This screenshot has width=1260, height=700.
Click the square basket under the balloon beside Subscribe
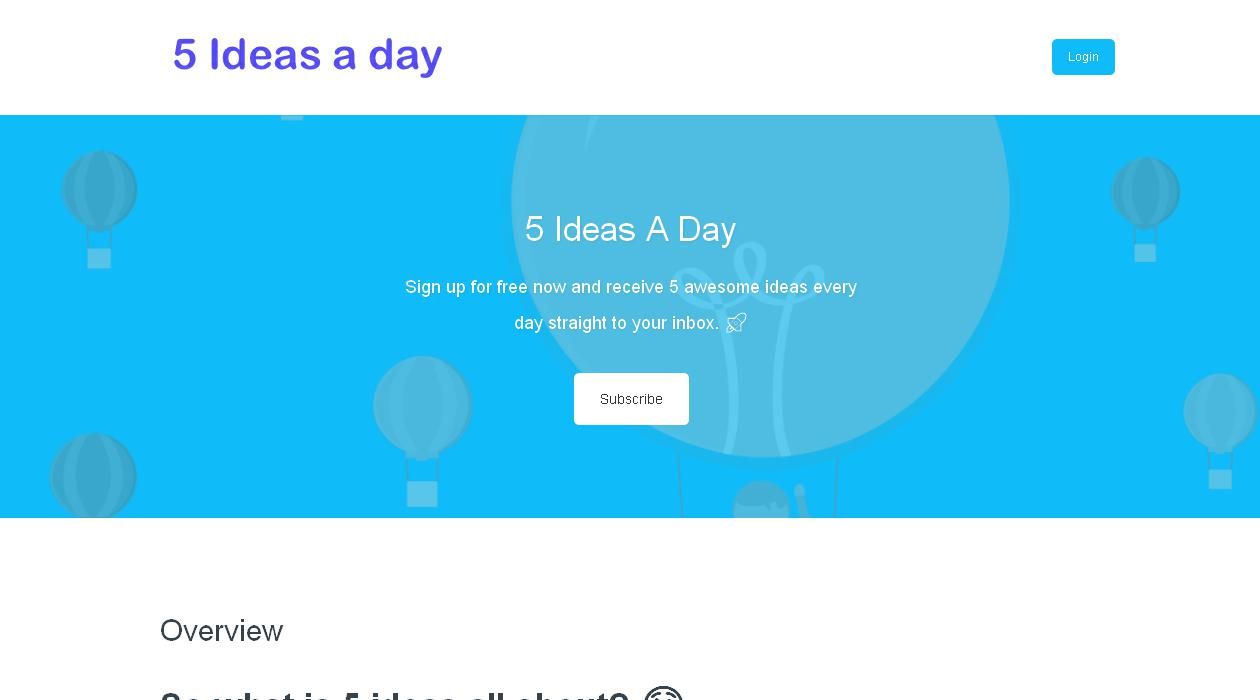422,493
